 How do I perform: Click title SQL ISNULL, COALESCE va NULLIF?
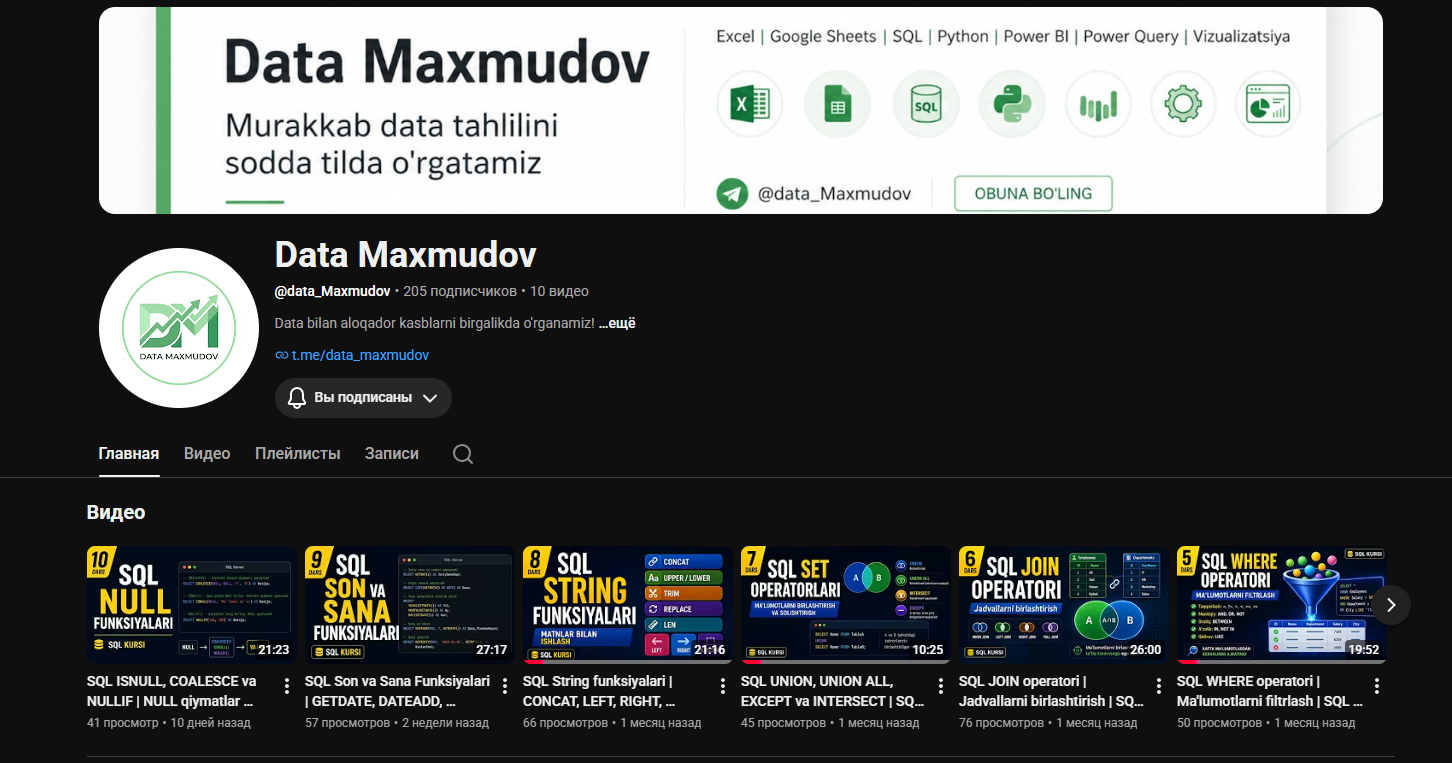tap(172, 691)
